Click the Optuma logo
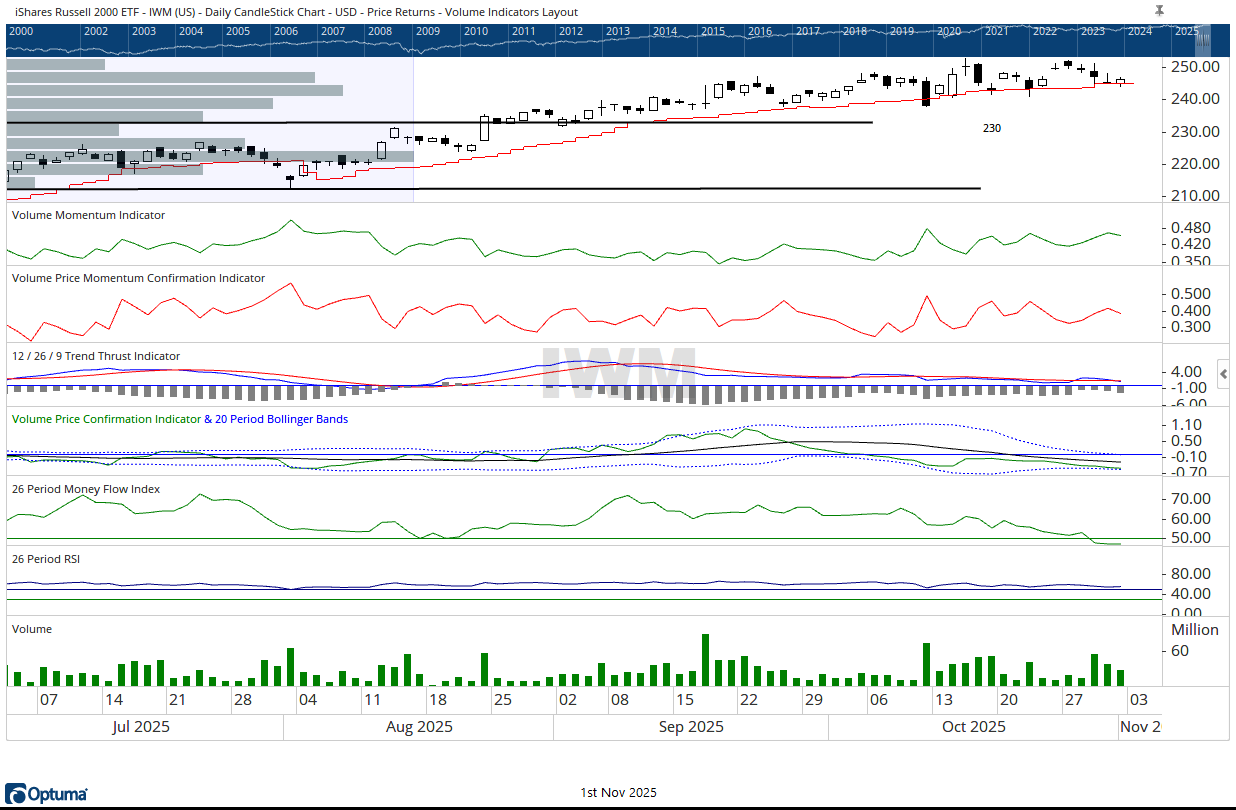The image size is (1236, 810). [46, 794]
